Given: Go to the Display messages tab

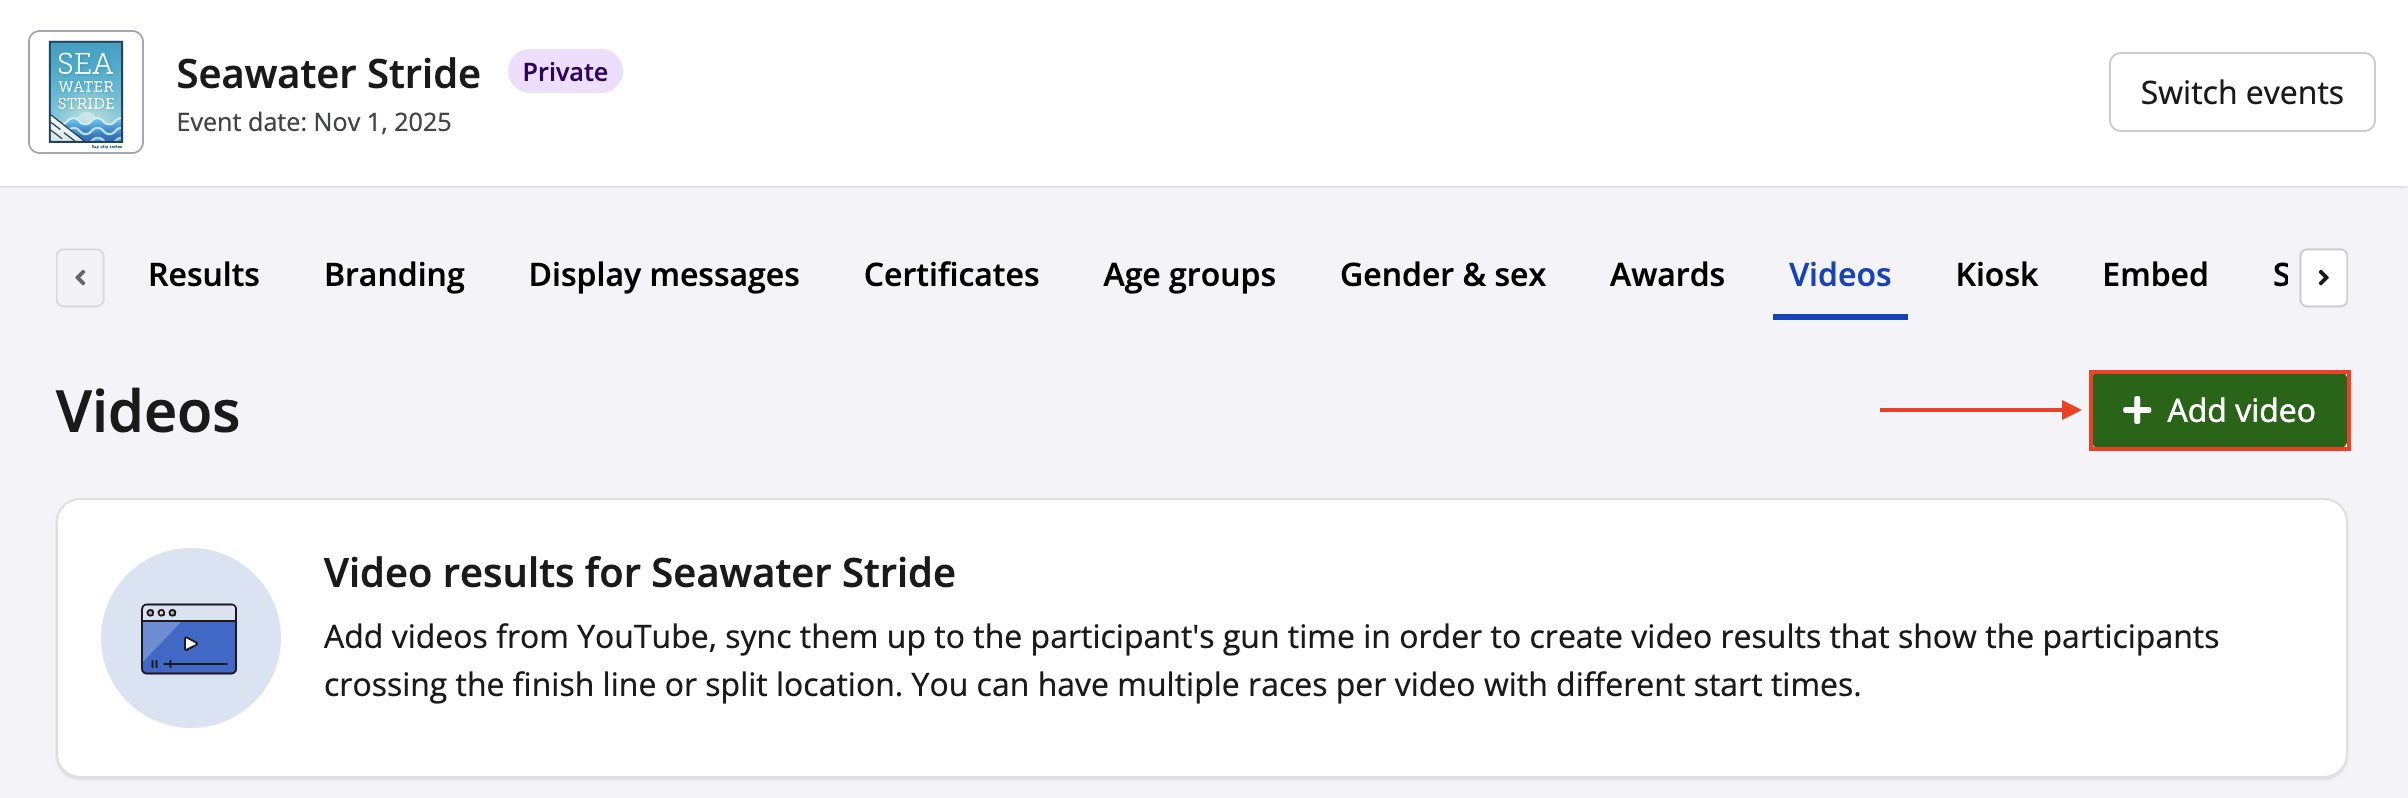Looking at the screenshot, I should (664, 275).
